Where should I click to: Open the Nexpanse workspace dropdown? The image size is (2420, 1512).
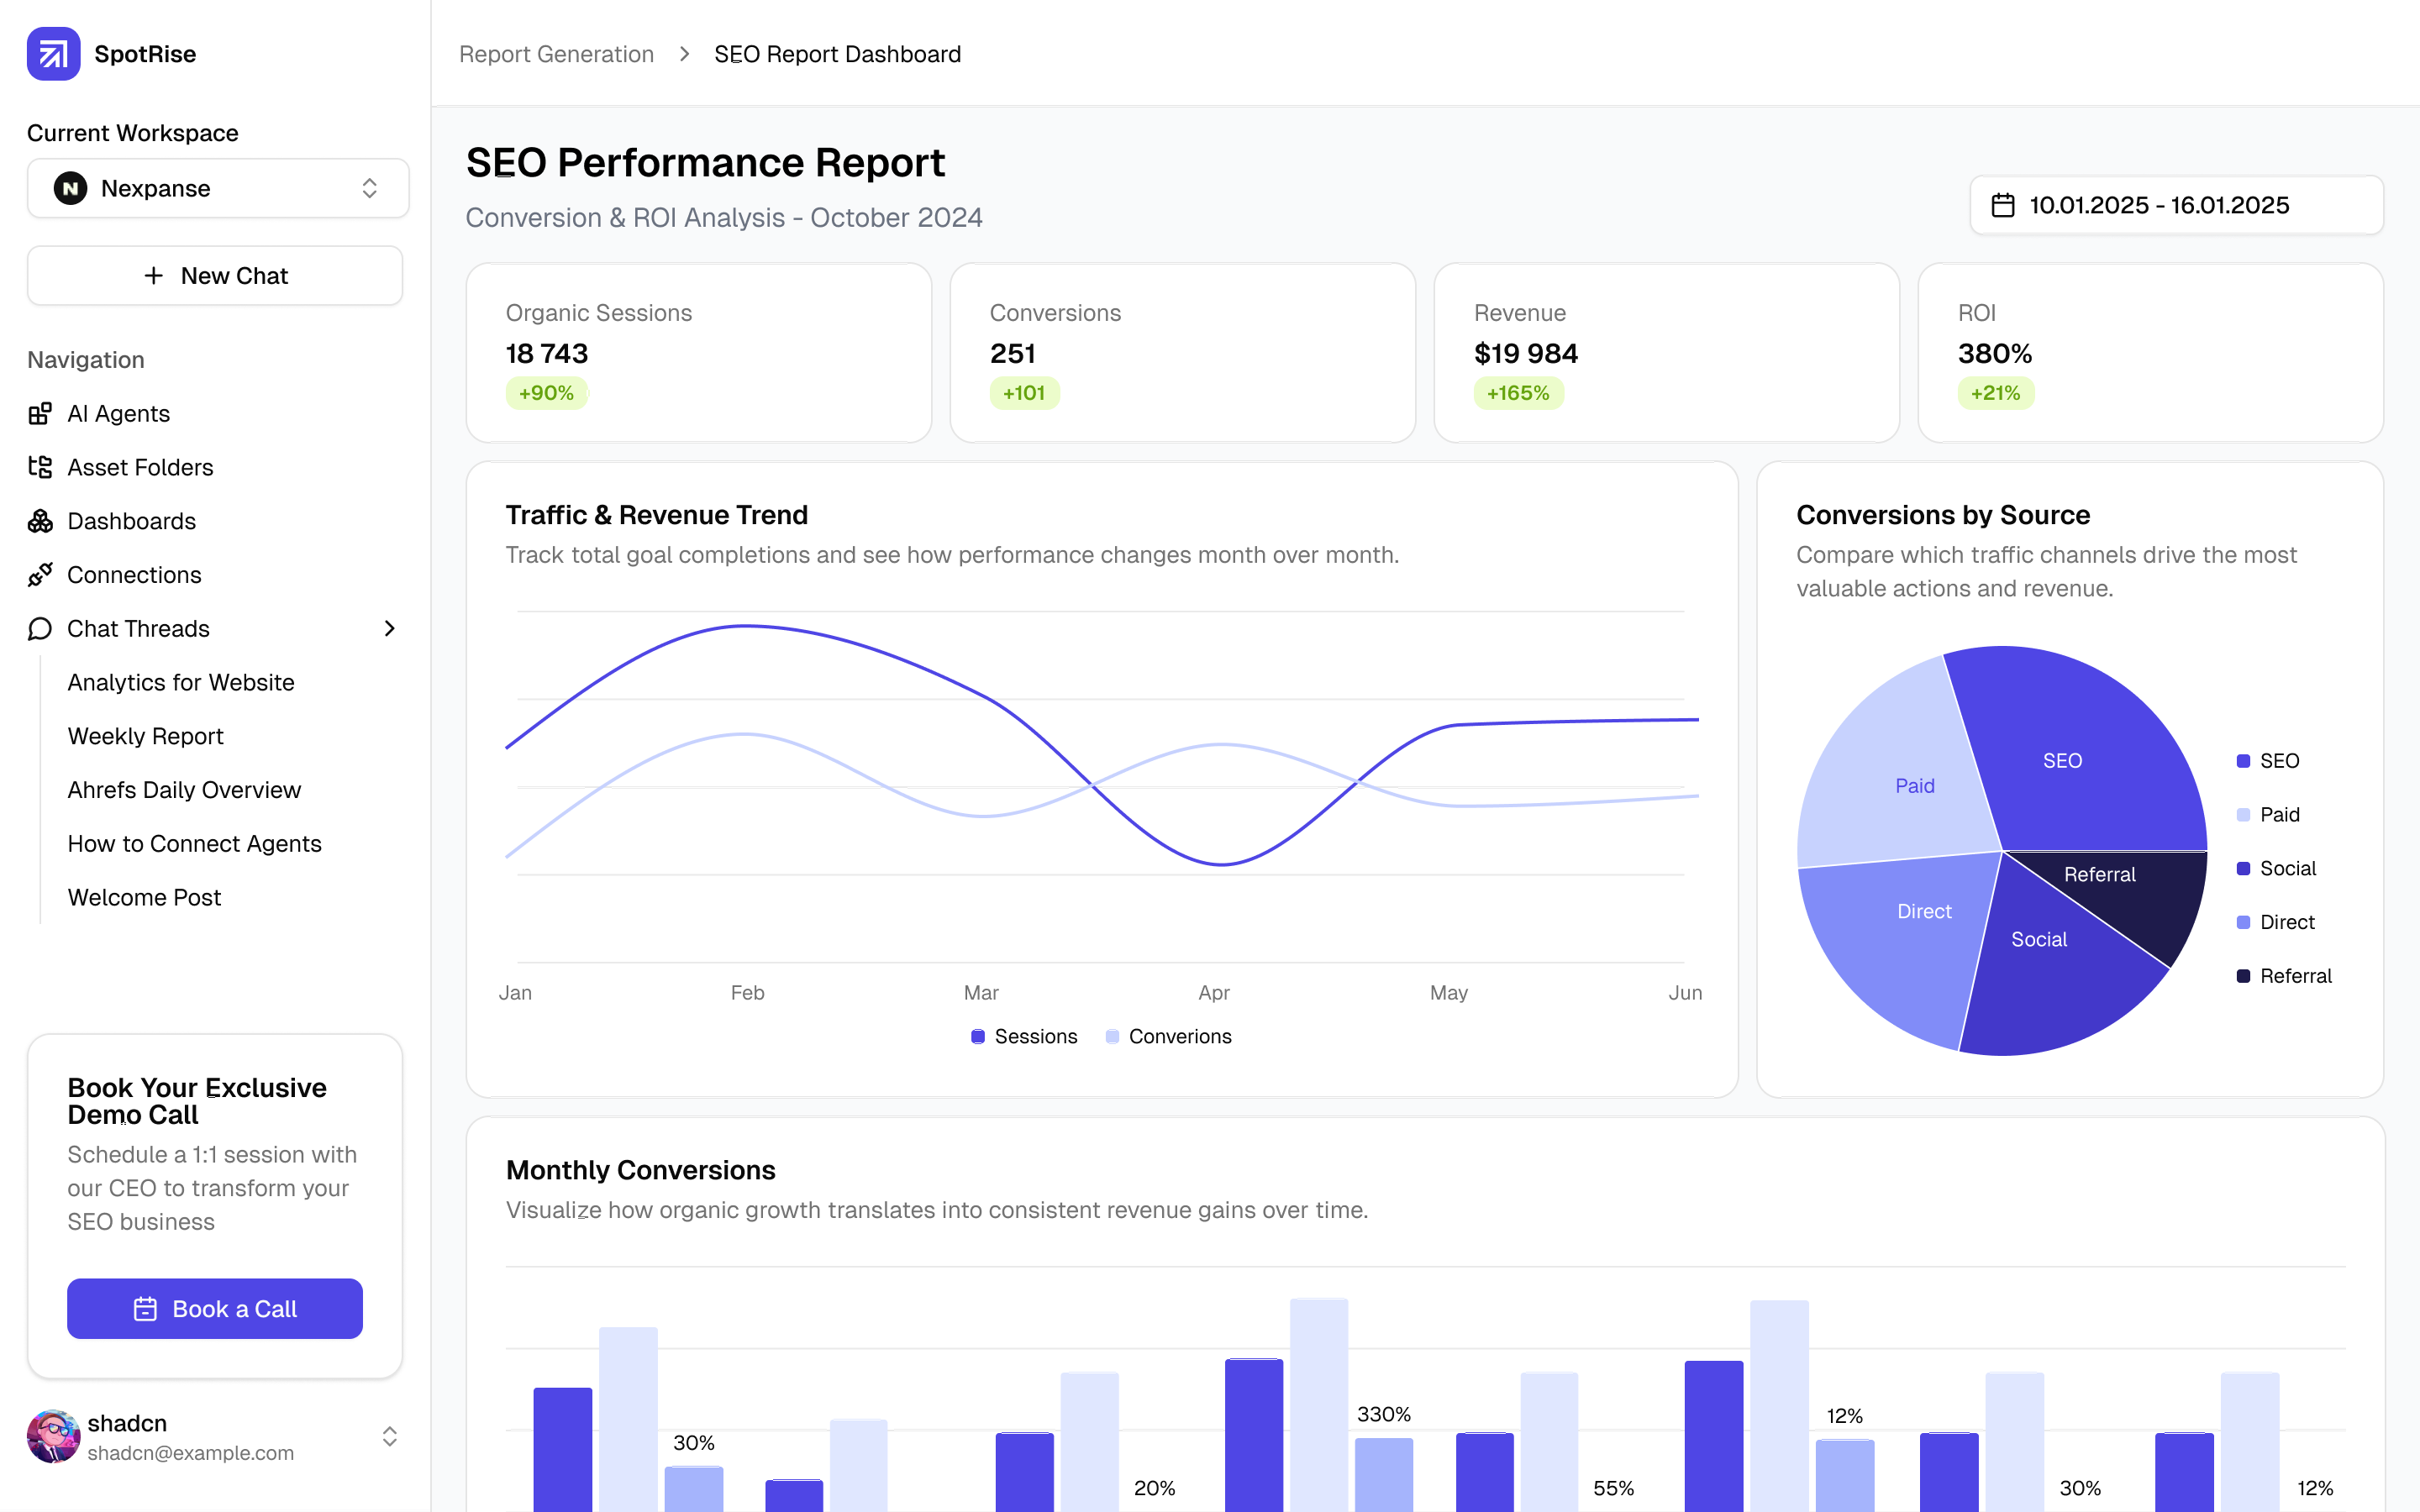(217, 188)
